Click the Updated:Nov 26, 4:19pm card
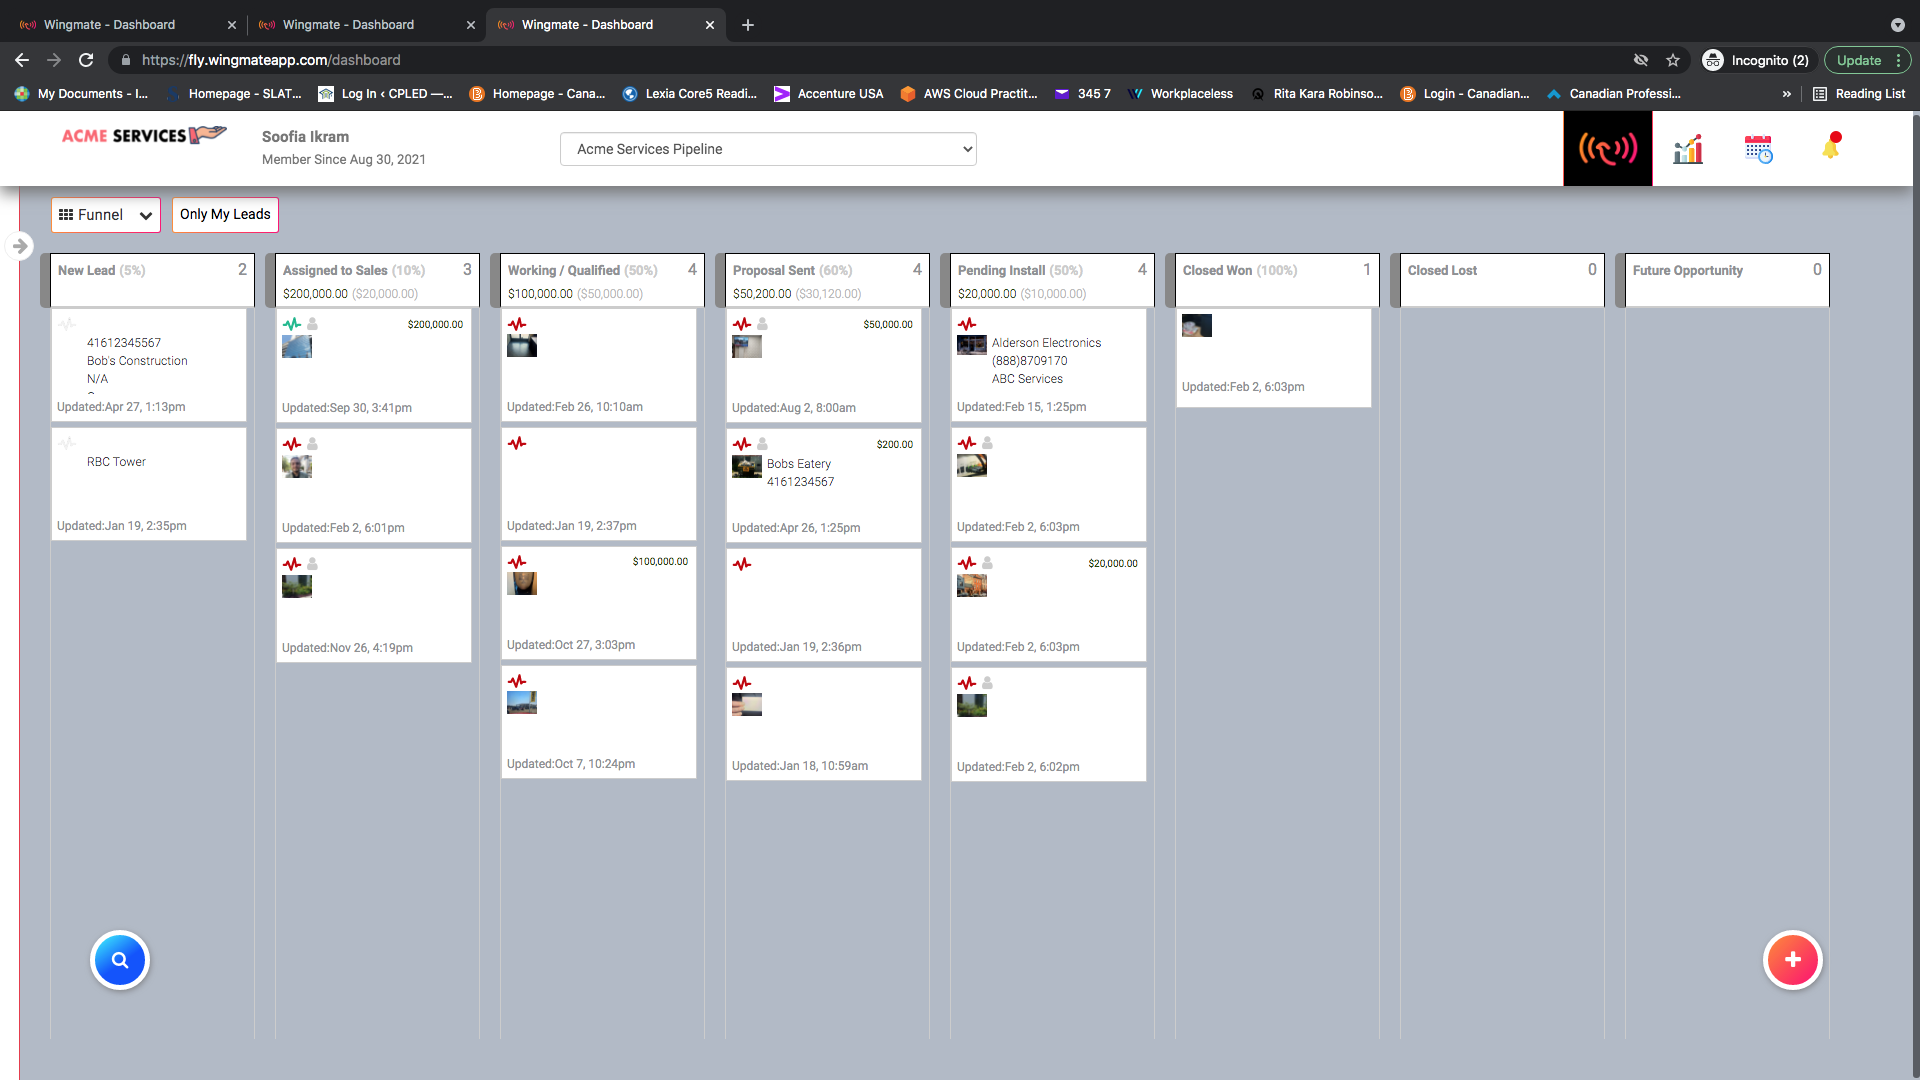The width and height of the screenshot is (1920, 1080). point(374,605)
